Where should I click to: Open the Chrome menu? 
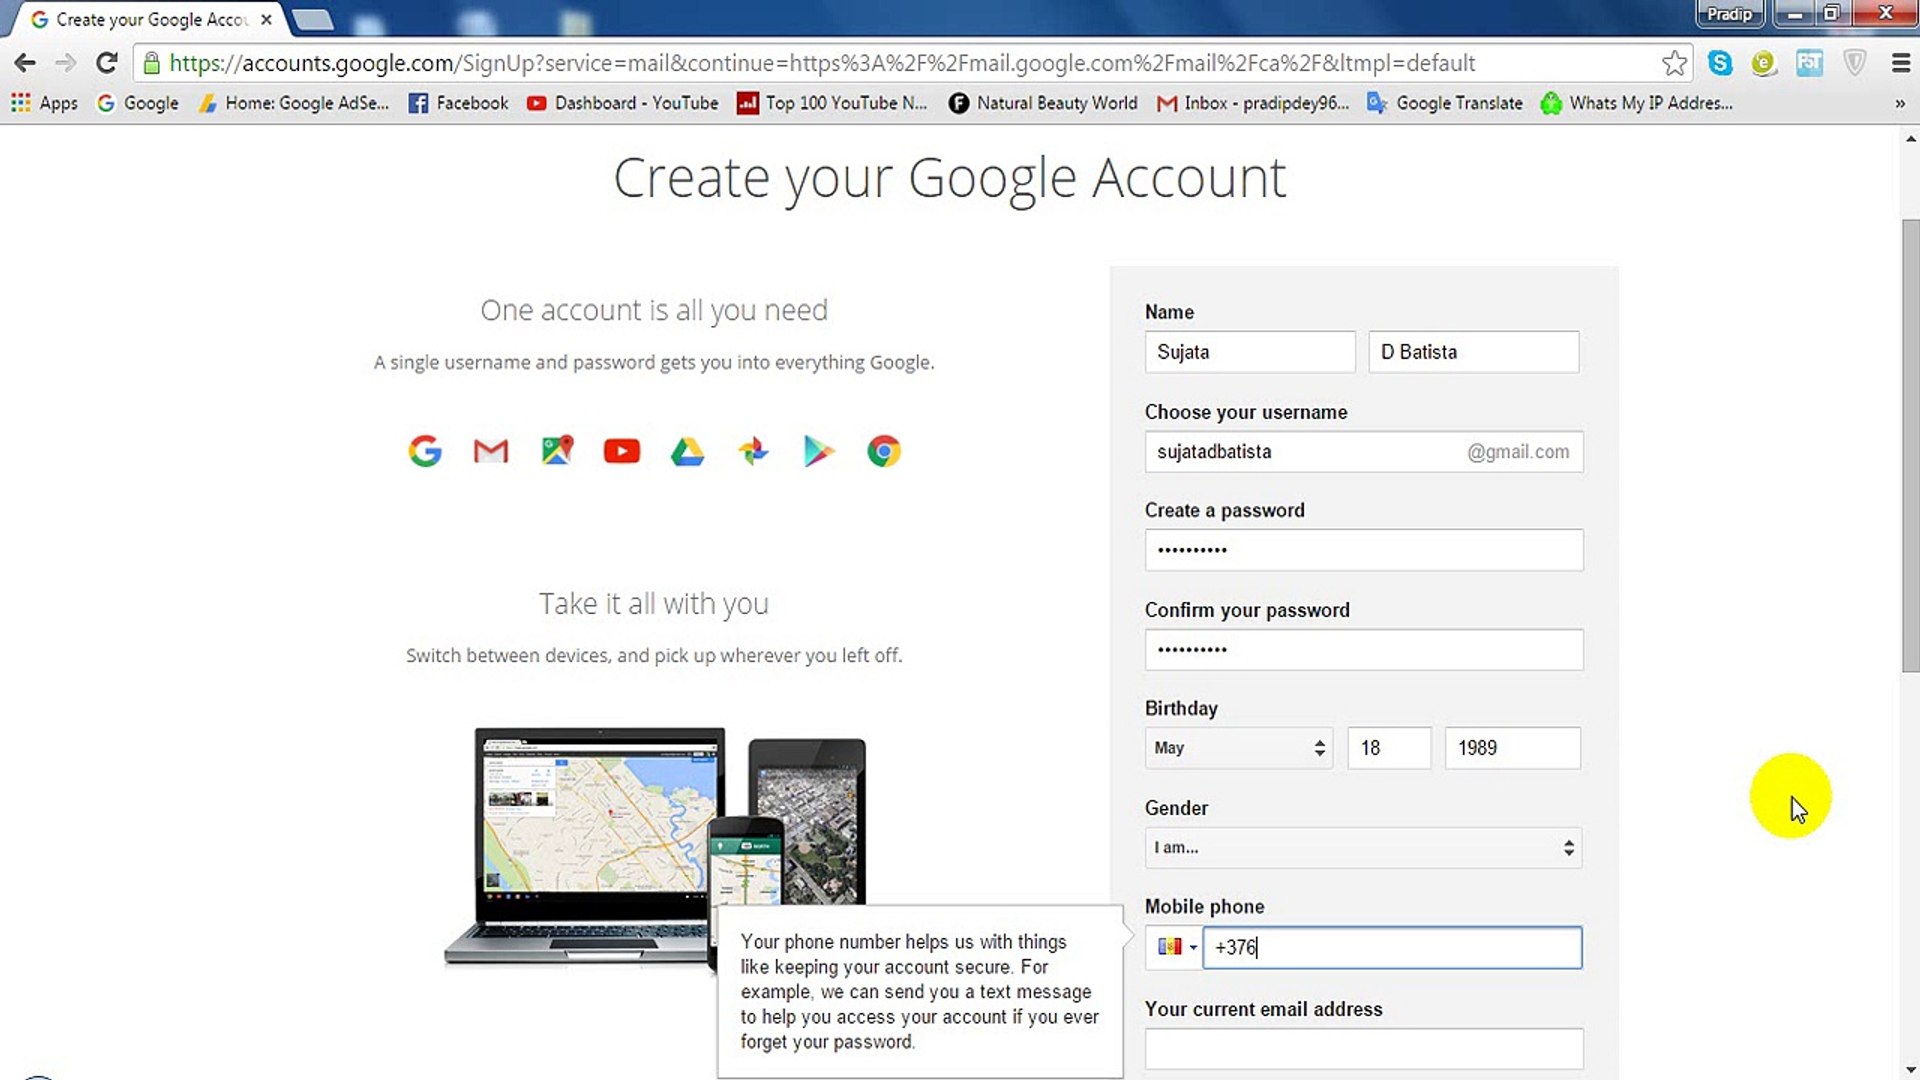(x=1899, y=62)
